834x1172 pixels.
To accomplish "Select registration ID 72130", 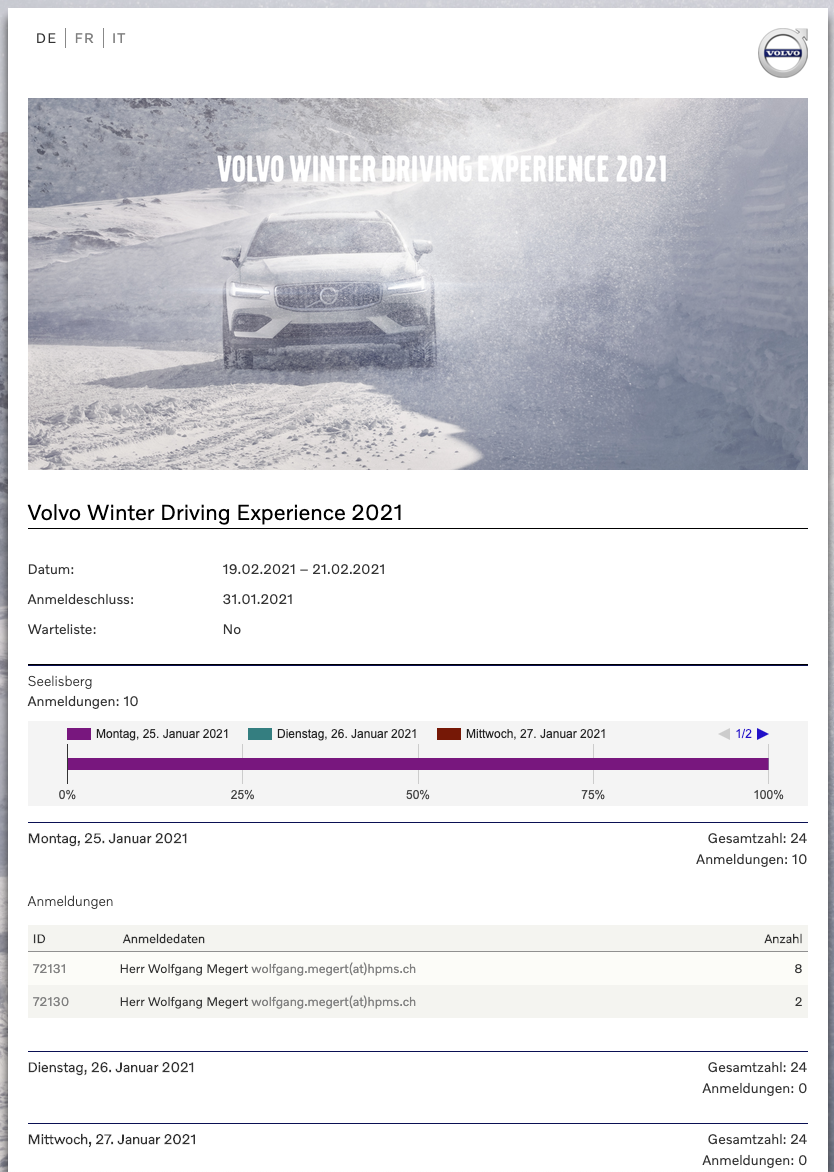I will [x=51, y=1002].
